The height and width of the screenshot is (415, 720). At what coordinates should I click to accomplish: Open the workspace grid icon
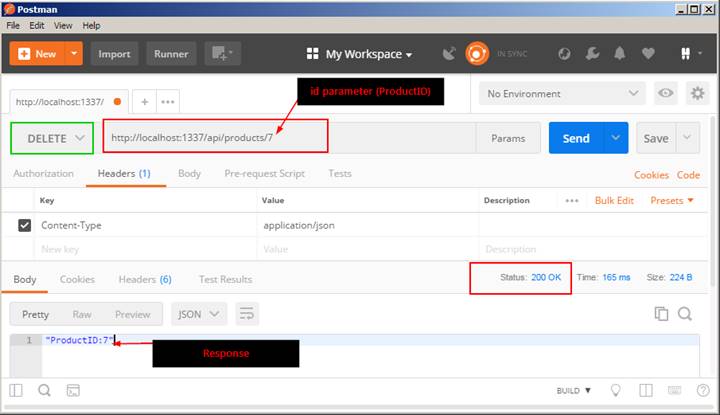pyautogui.click(x=313, y=54)
